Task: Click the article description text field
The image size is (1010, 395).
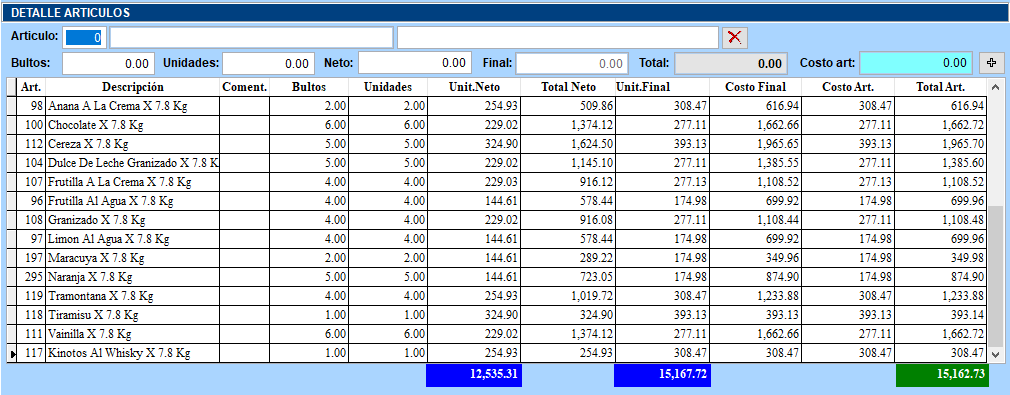Action: (x=251, y=37)
